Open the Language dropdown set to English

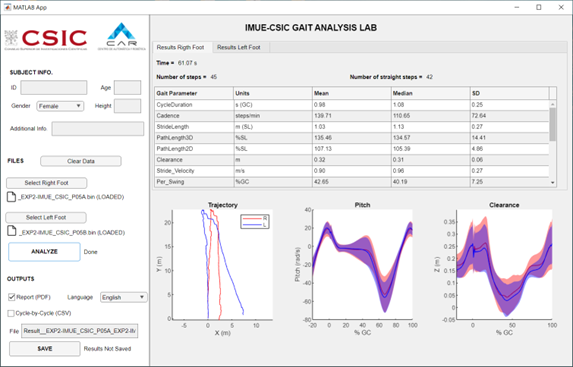click(x=124, y=297)
